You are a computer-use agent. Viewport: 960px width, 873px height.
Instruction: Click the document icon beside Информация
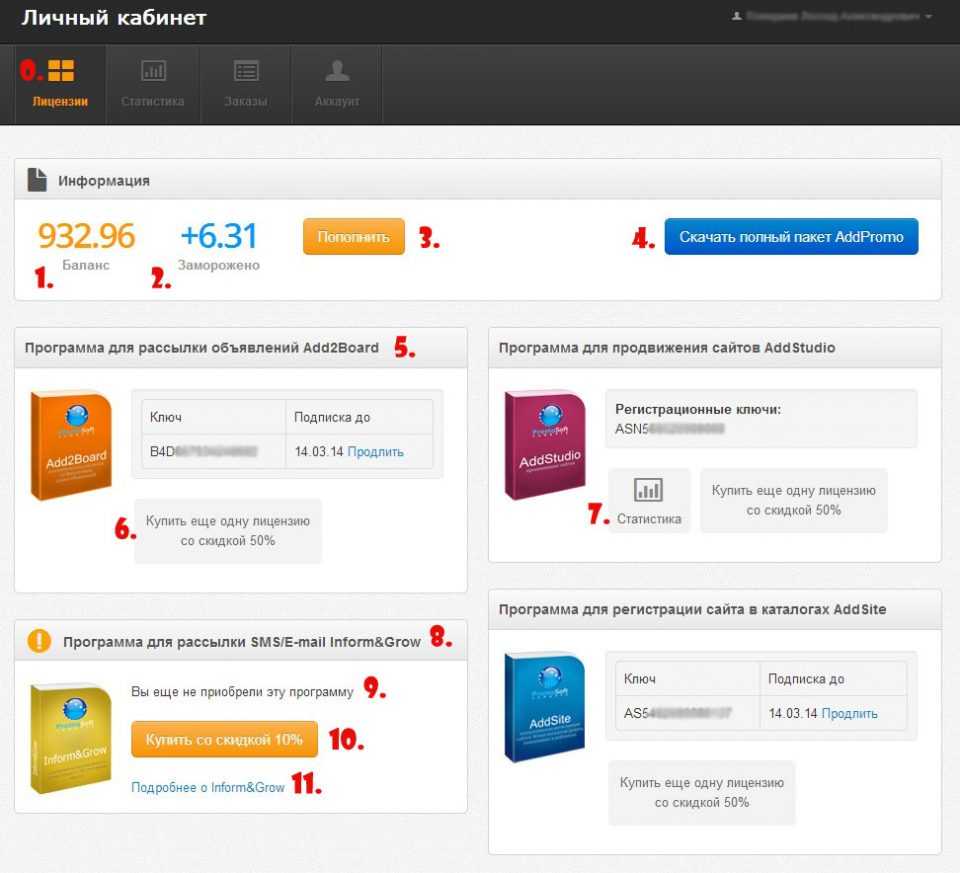37,180
